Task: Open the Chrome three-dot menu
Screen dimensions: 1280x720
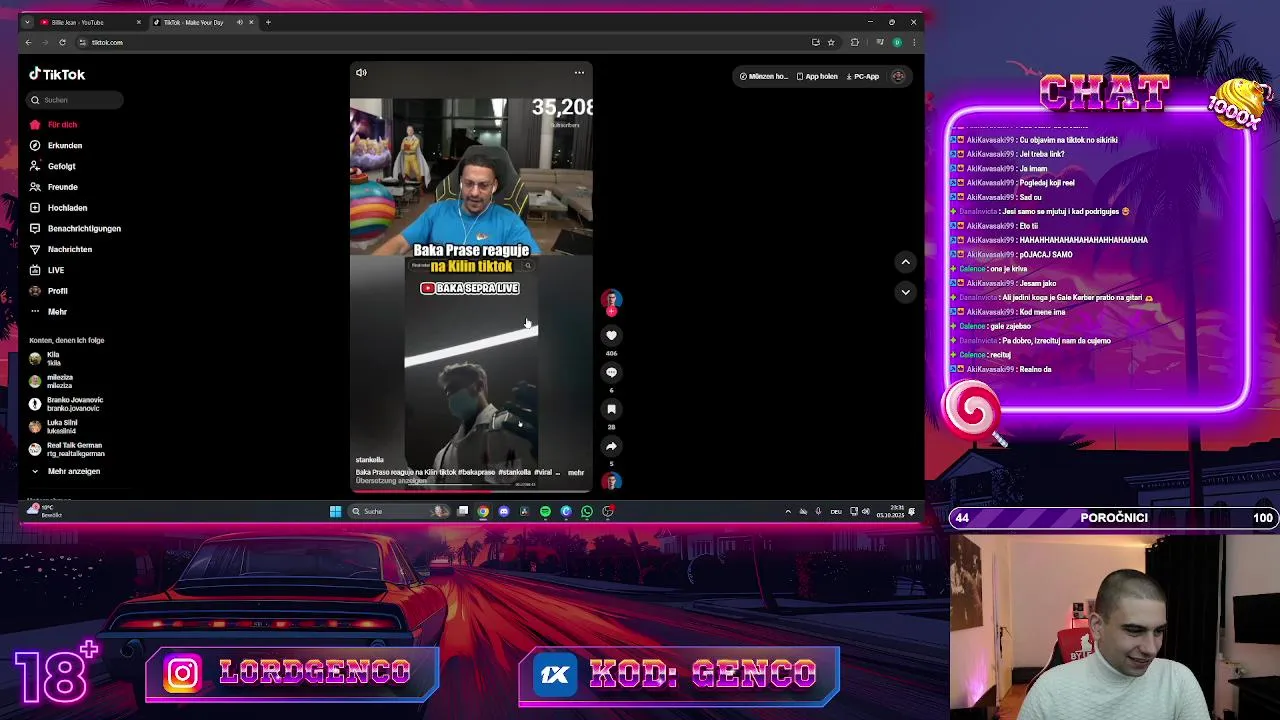Action: 913,42
